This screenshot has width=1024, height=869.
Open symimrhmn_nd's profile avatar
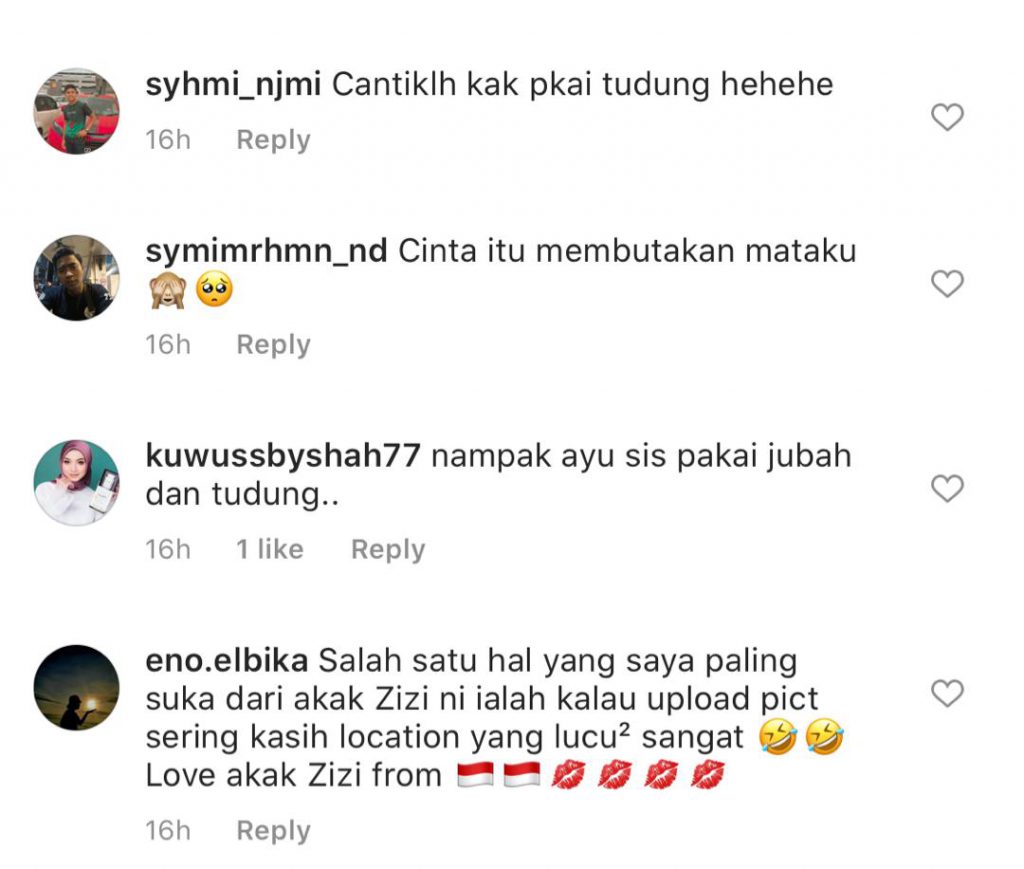pyautogui.click(x=76, y=278)
